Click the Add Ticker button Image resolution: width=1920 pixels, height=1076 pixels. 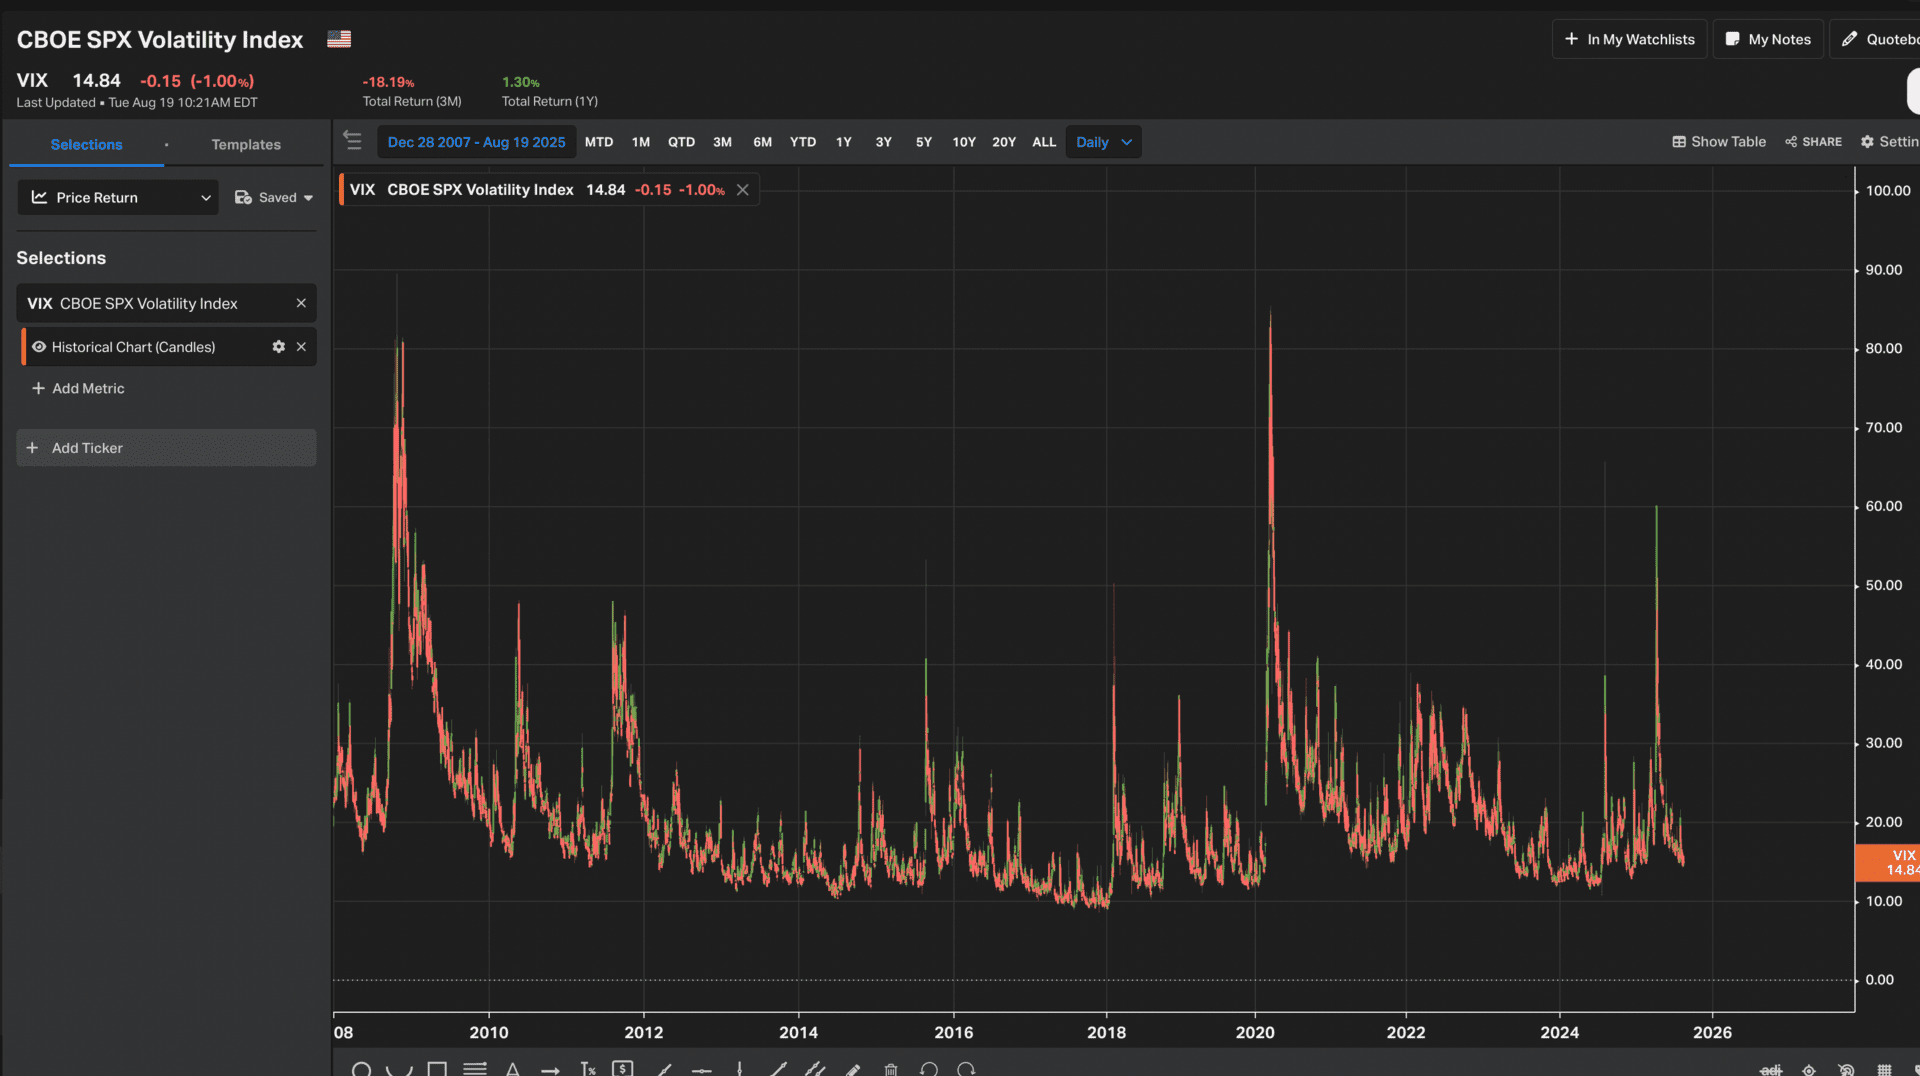coord(166,448)
